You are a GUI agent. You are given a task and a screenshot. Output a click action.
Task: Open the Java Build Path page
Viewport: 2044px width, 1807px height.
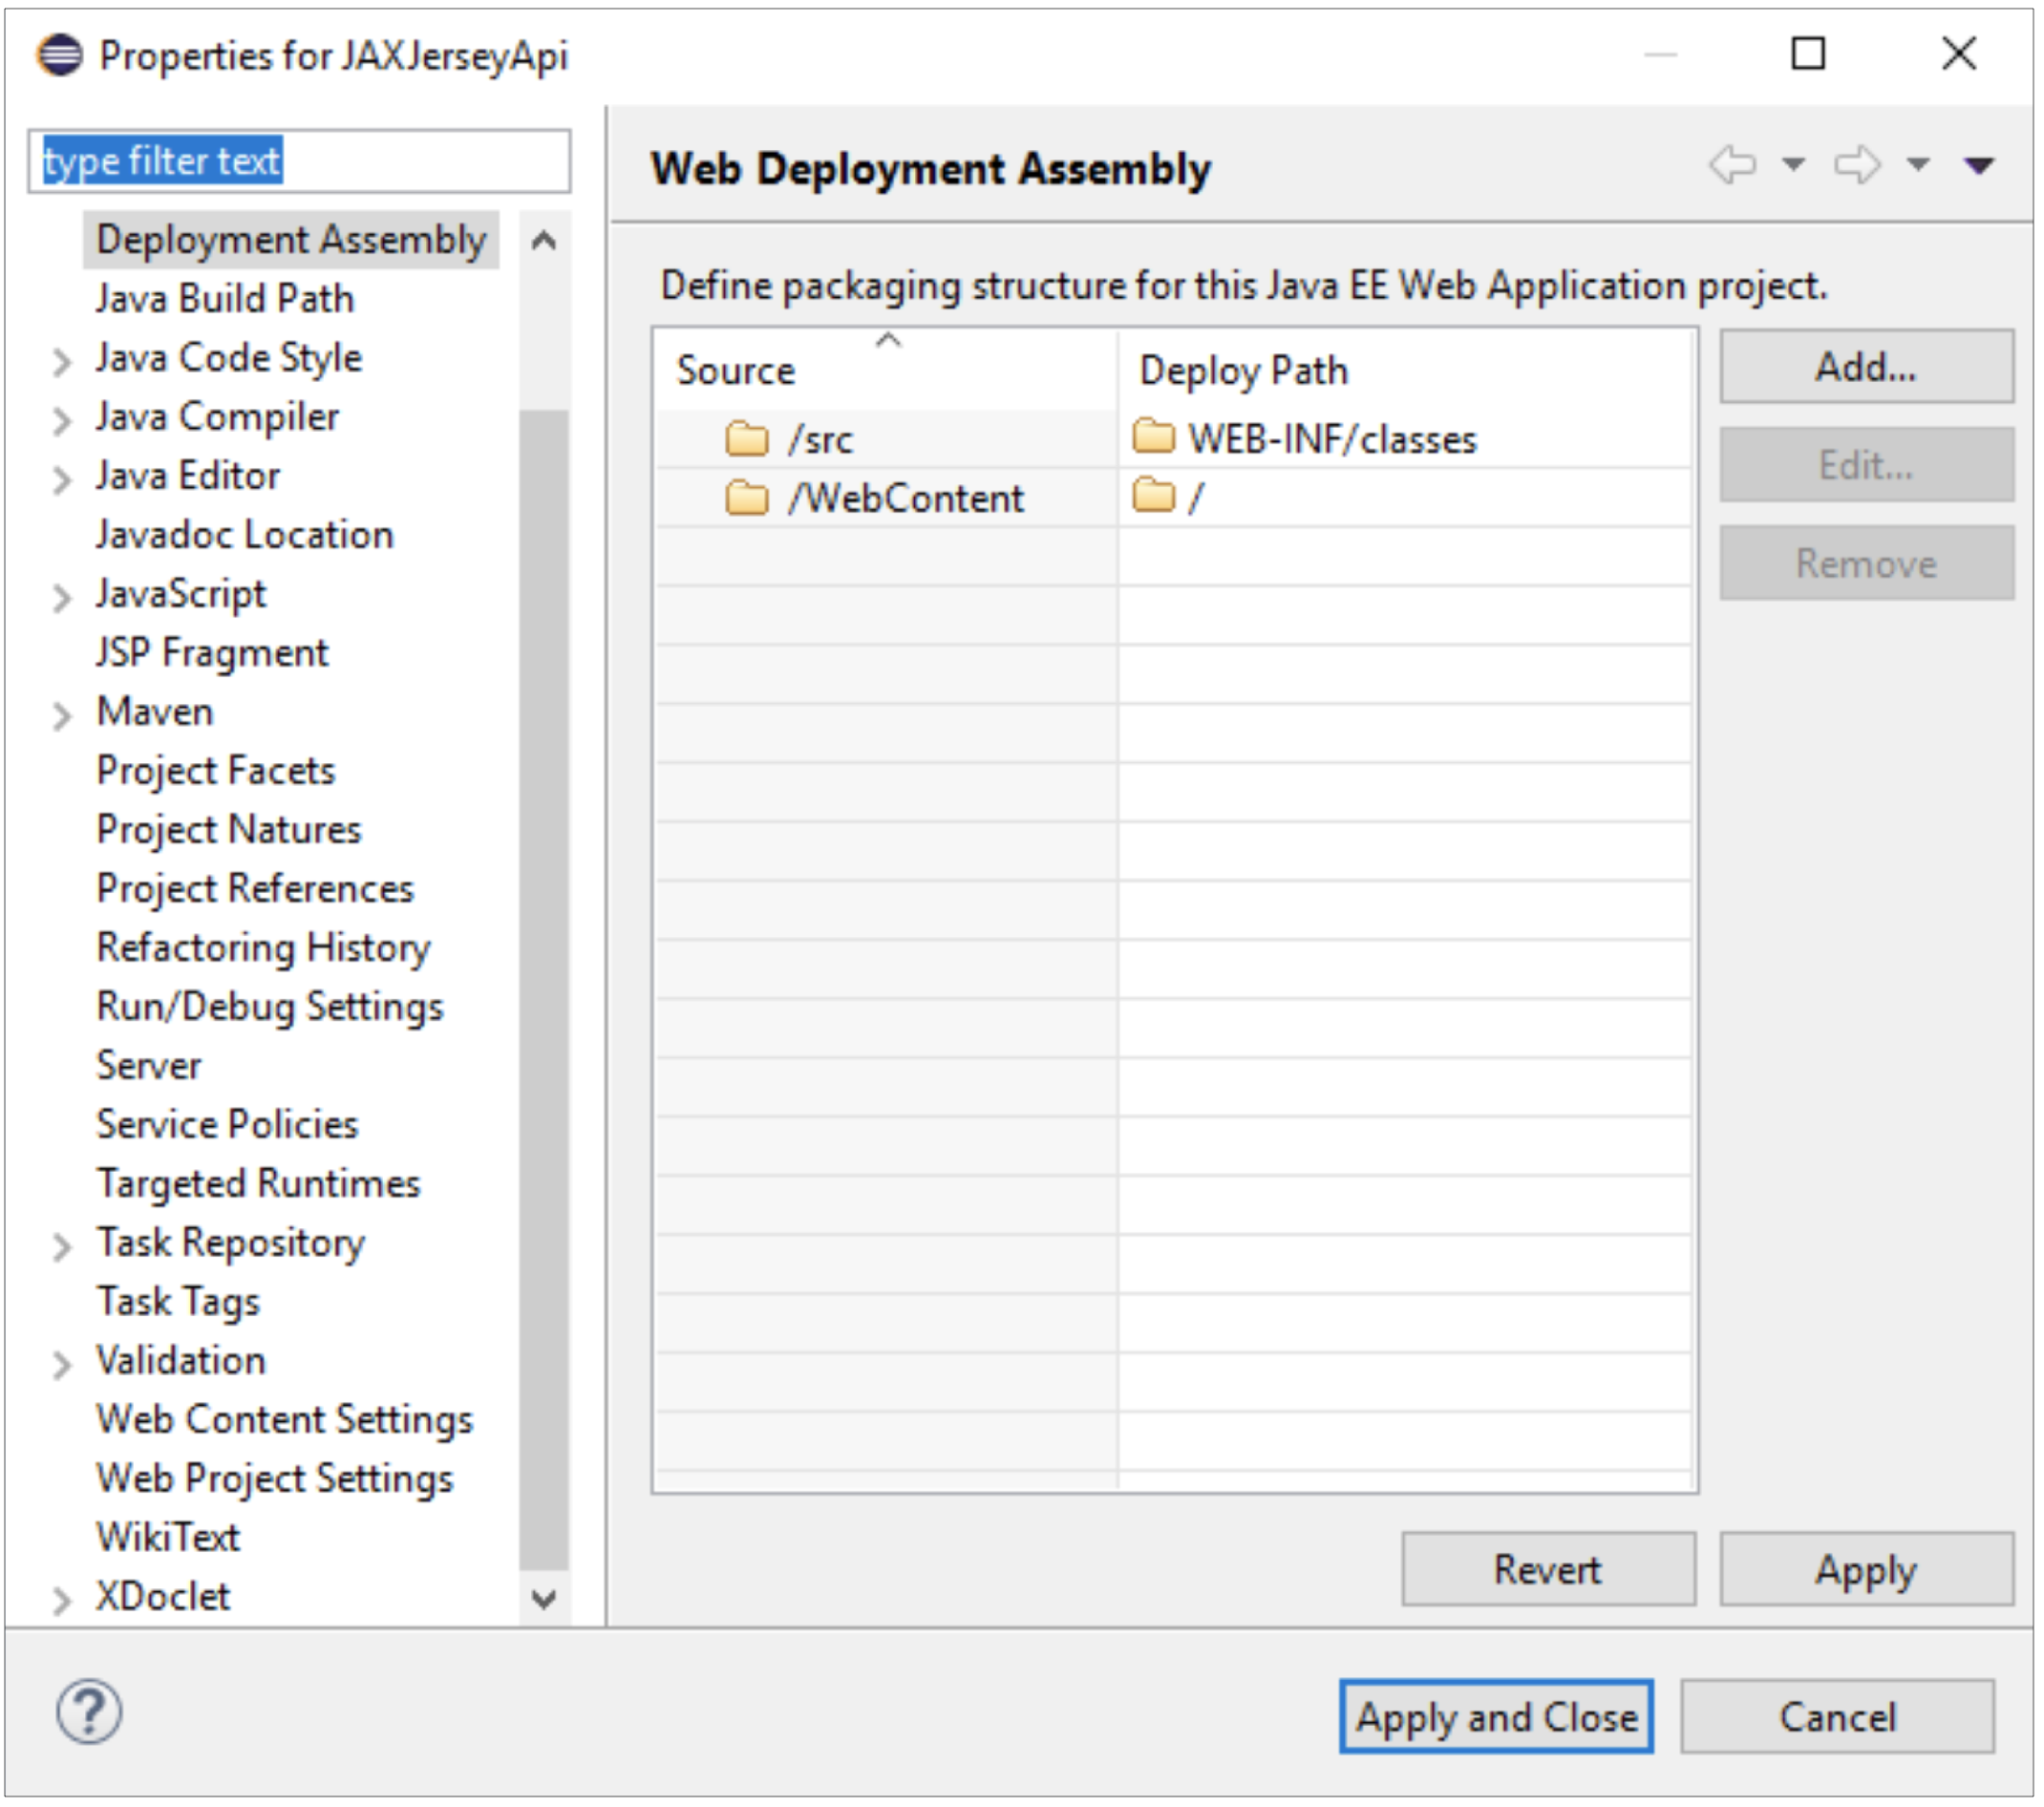click(225, 299)
